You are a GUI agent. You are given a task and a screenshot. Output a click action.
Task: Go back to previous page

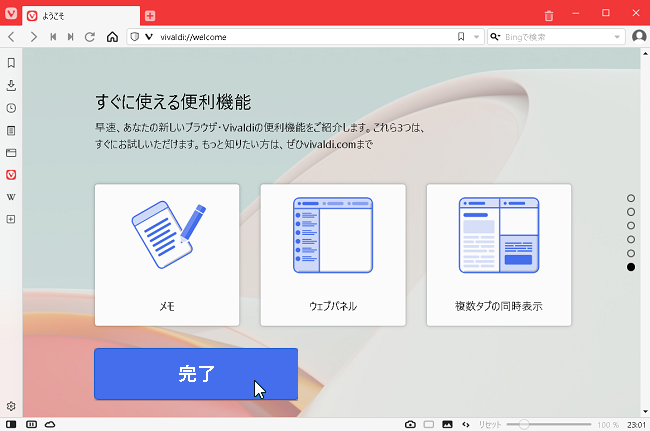pos(12,37)
